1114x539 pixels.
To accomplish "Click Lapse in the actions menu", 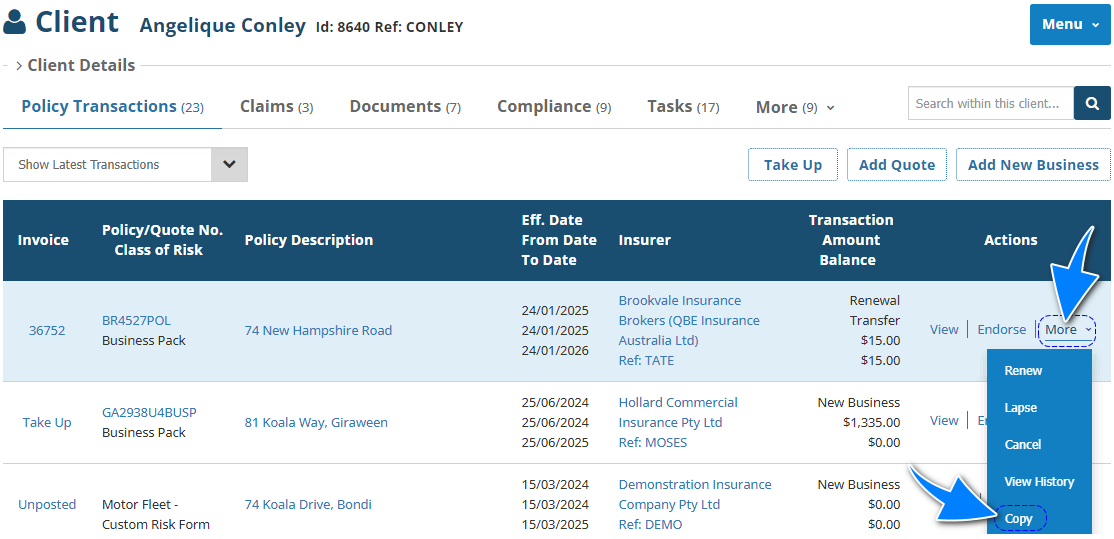I will point(1020,407).
